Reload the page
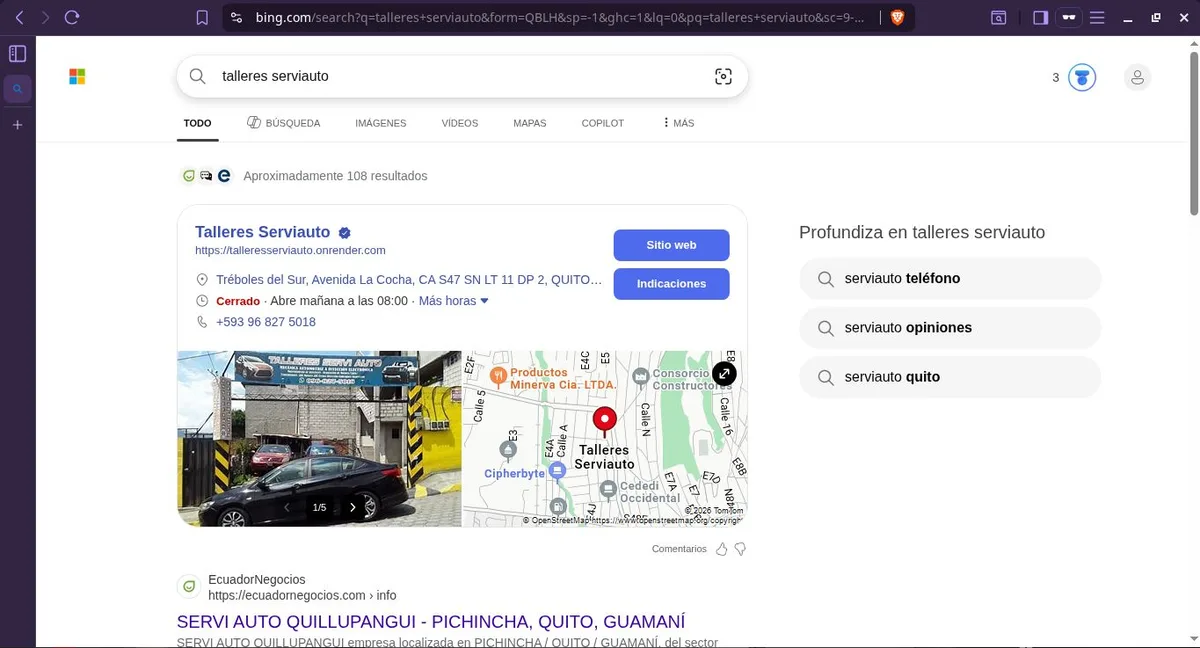This screenshot has width=1200, height=648. click(x=72, y=17)
